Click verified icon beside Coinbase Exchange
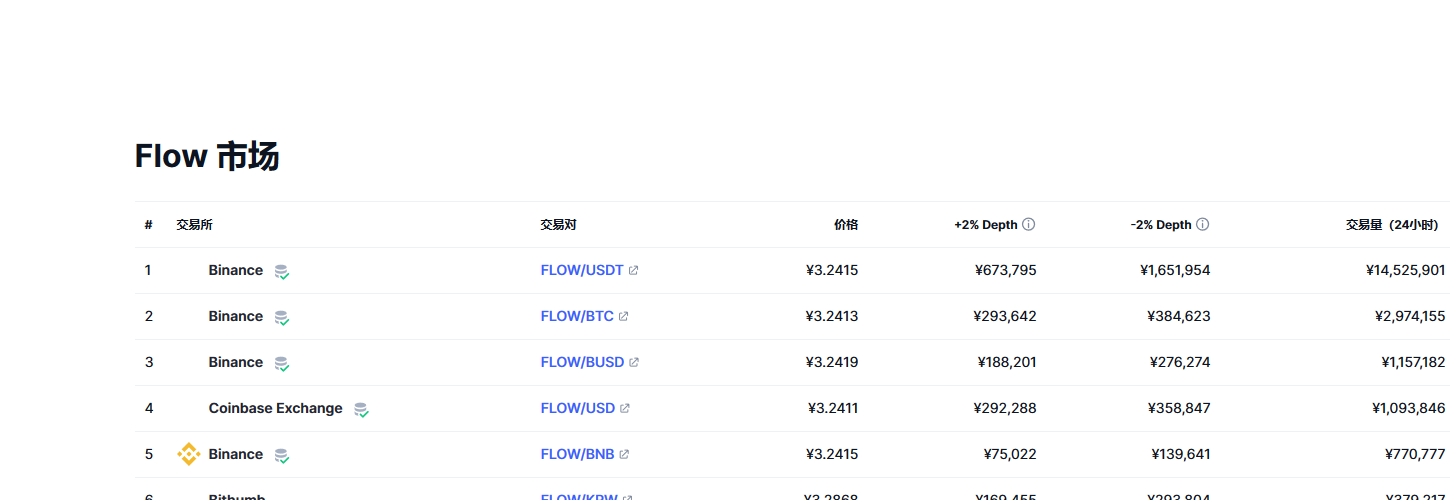This screenshot has height=500, width=1450. [x=361, y=409]
